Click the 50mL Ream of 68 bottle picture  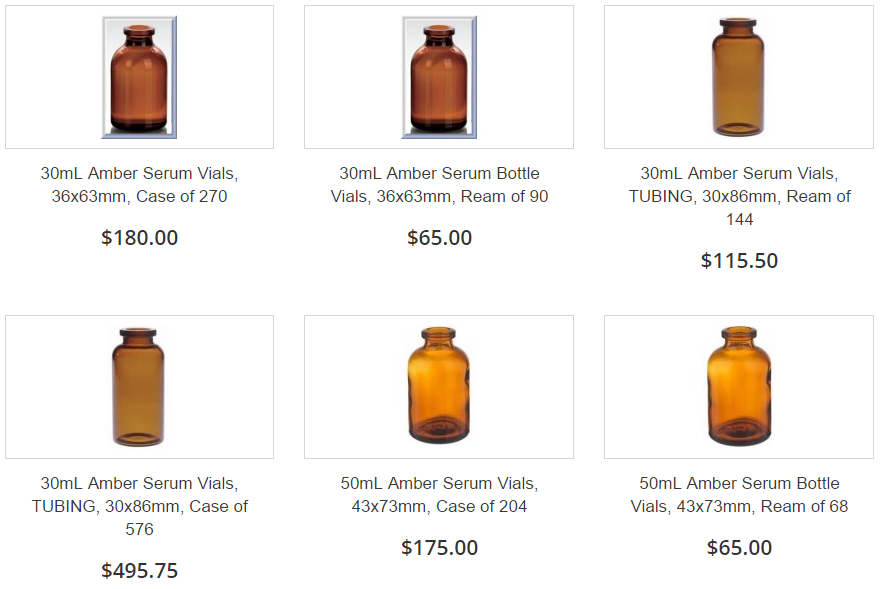(739, 386)
